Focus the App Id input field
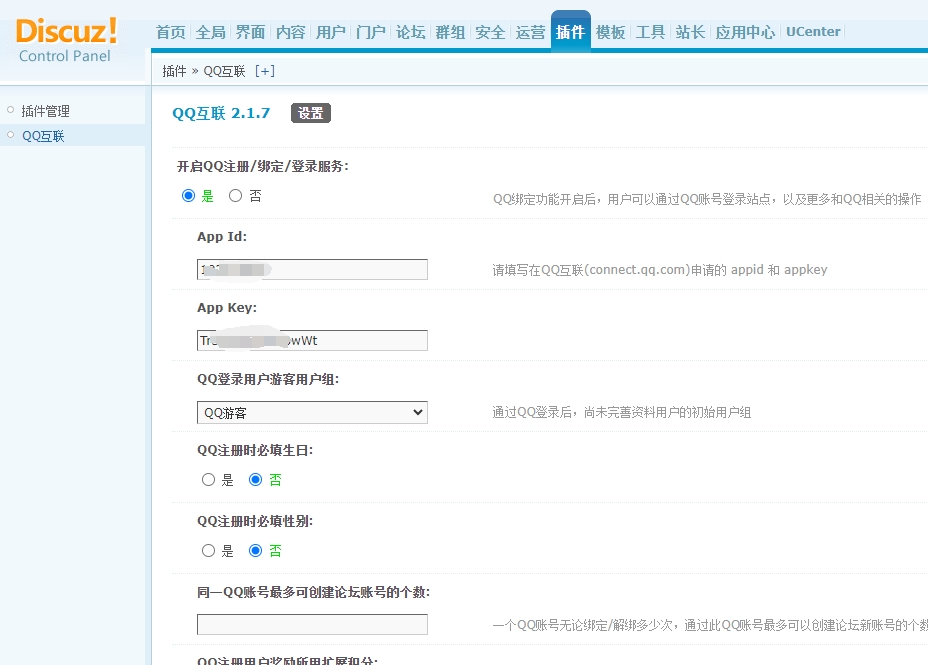 312,270
